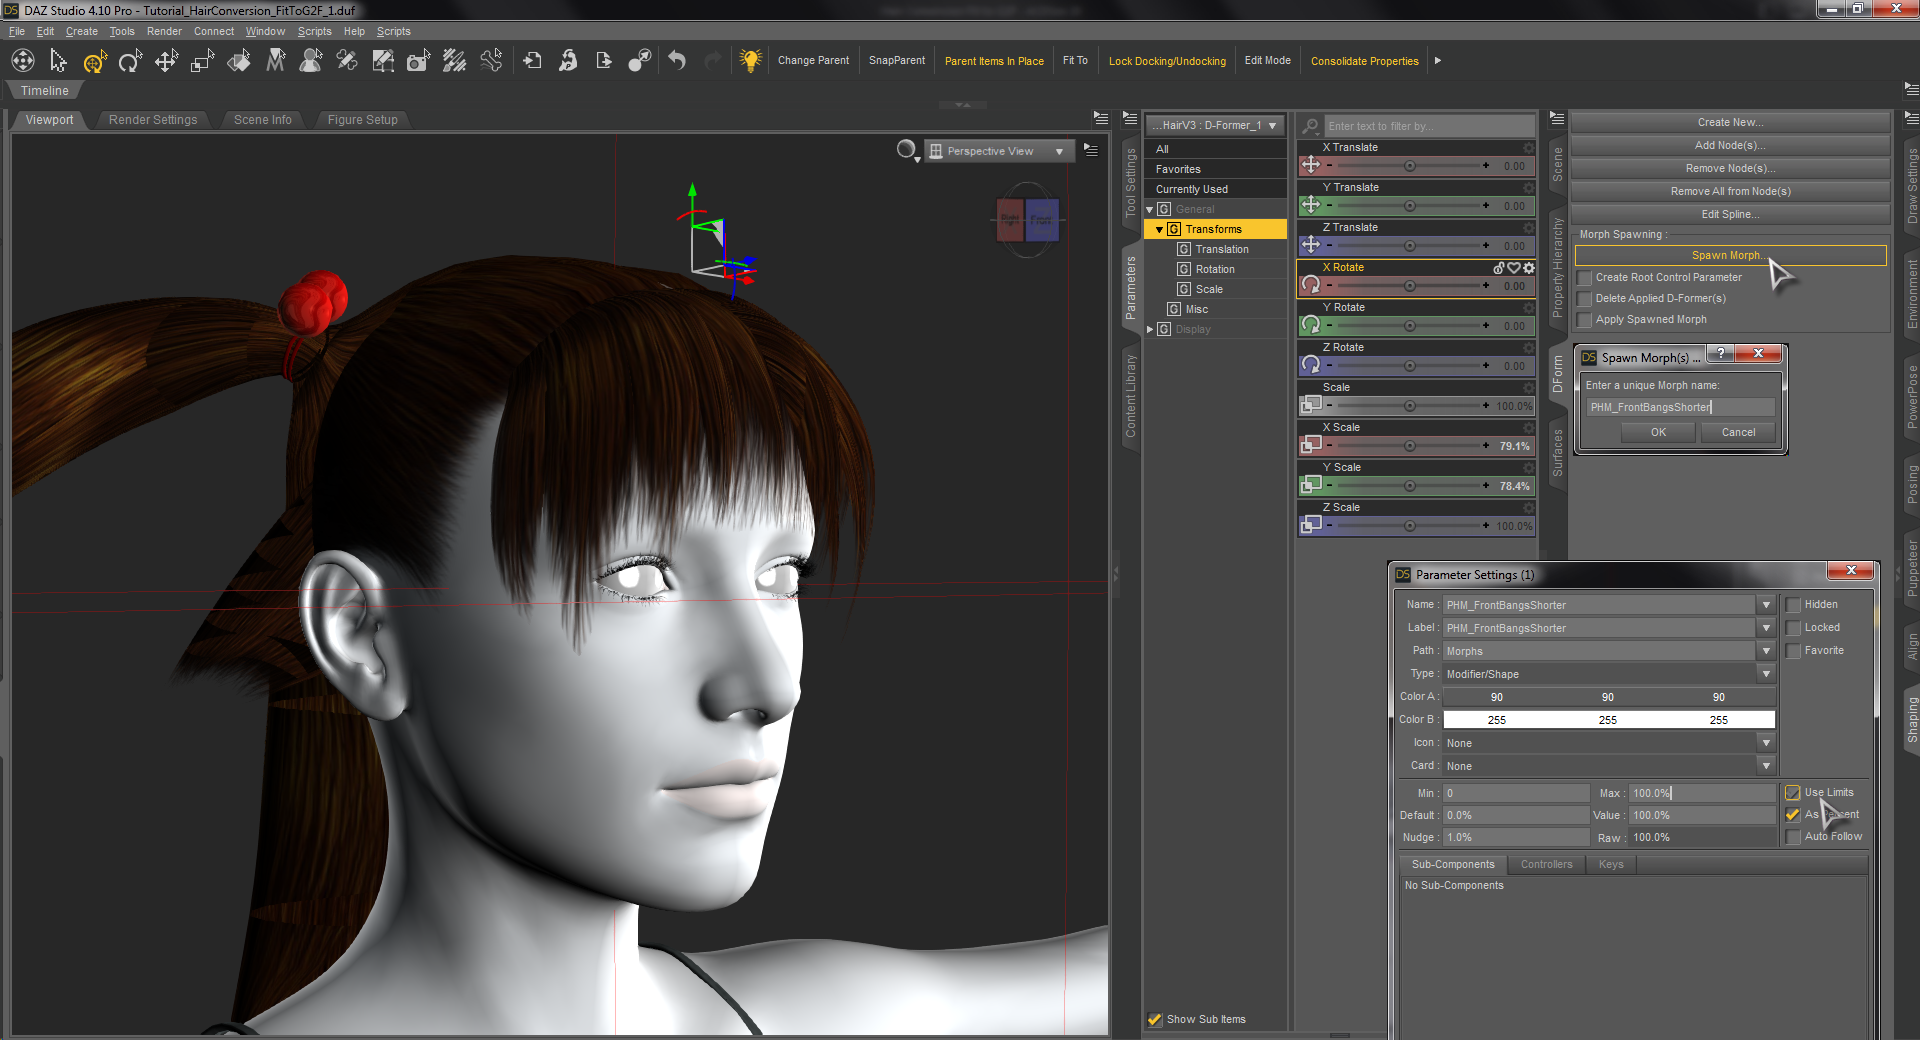This screenshot has height=1040, width=1920.
Task: Click the Z Scale scale icon
Action: point(1311,525)
